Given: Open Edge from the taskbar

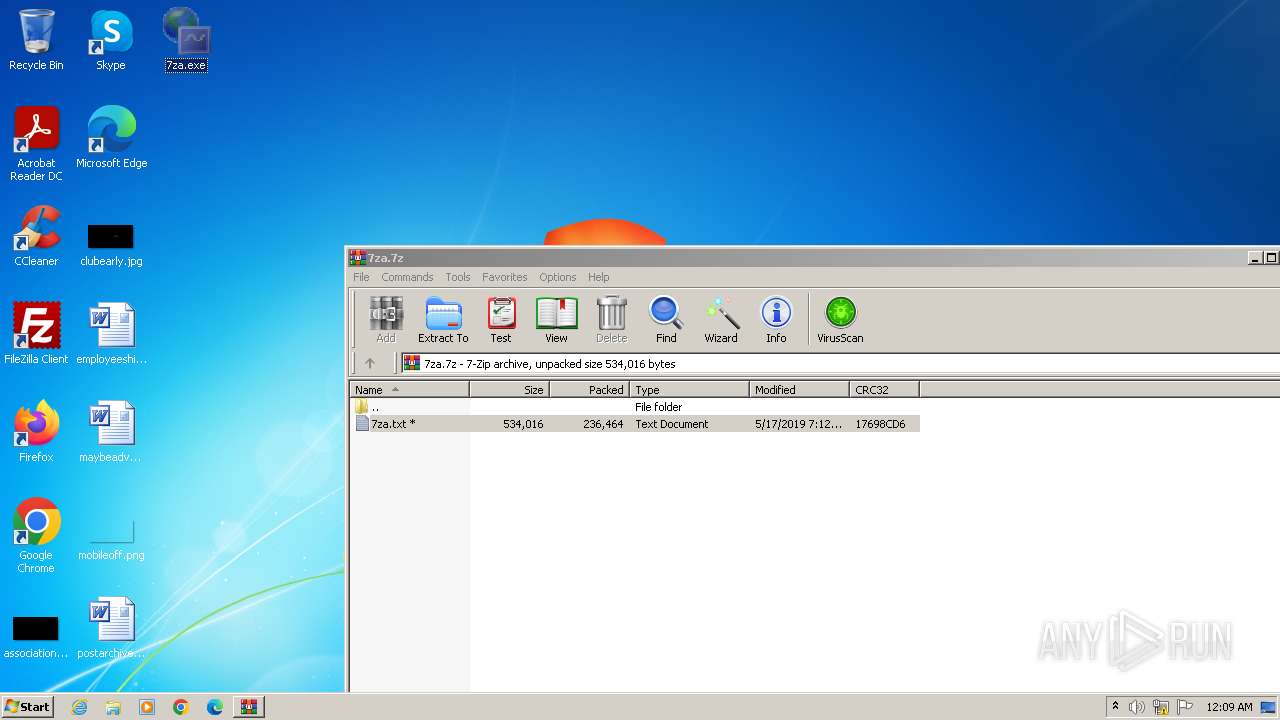Looking at the screenshot, I should (x=215, y=707).
